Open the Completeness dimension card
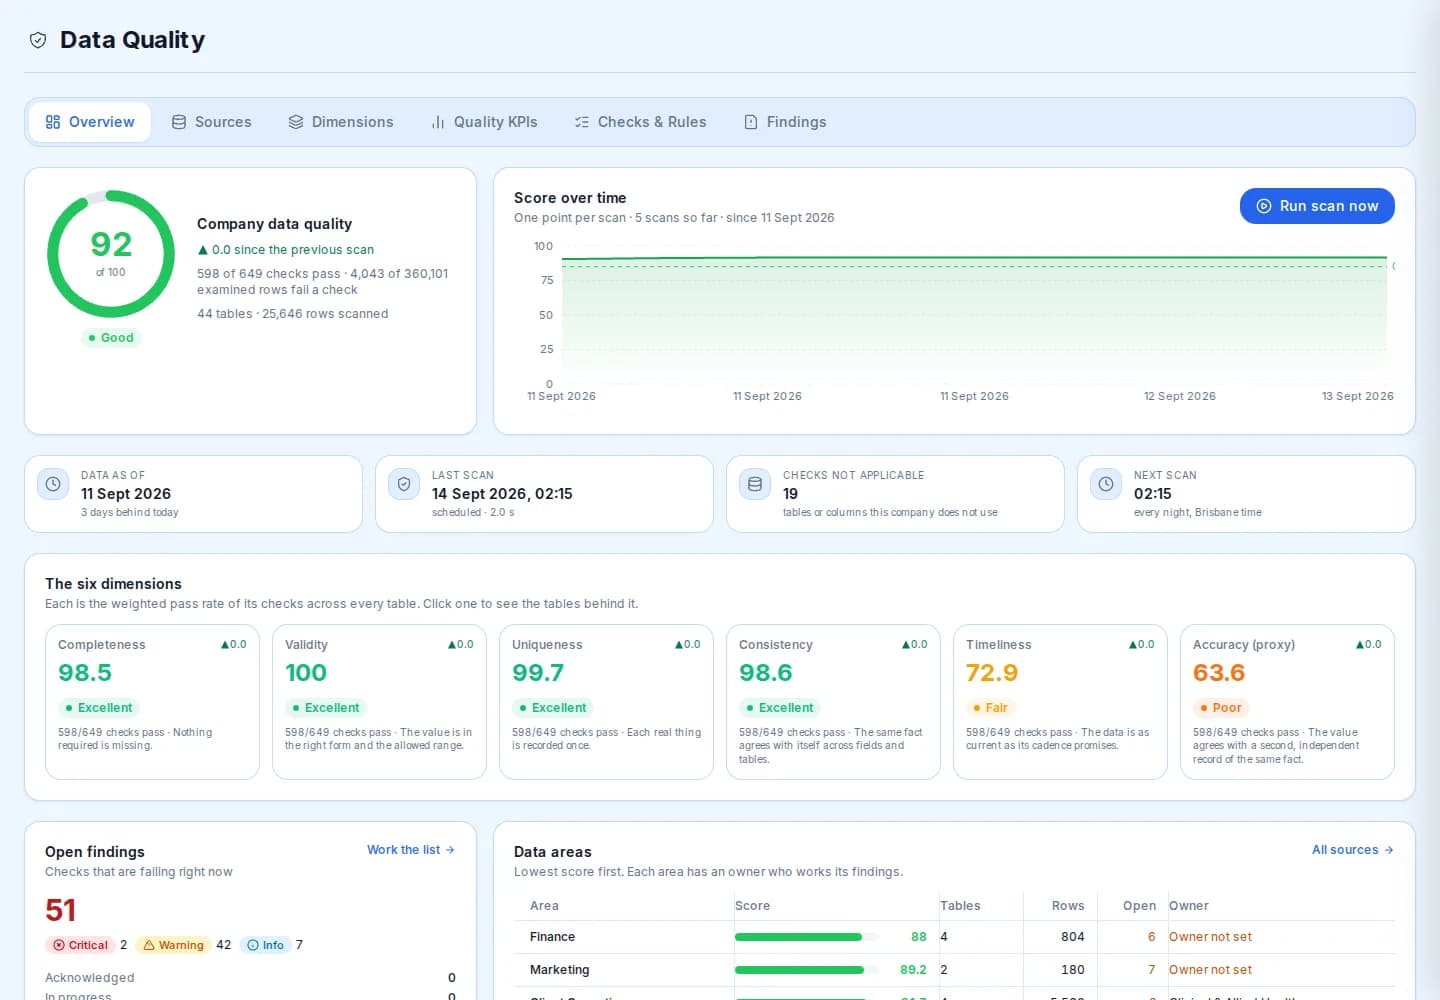 pyautogui.click(x=152, y=702)
